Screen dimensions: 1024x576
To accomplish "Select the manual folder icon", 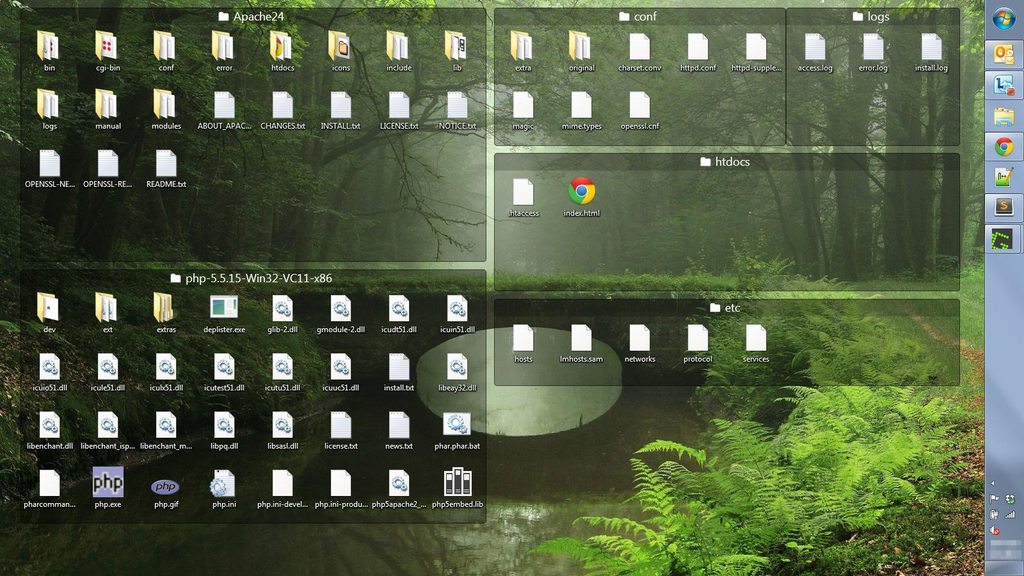I will 108,110.
